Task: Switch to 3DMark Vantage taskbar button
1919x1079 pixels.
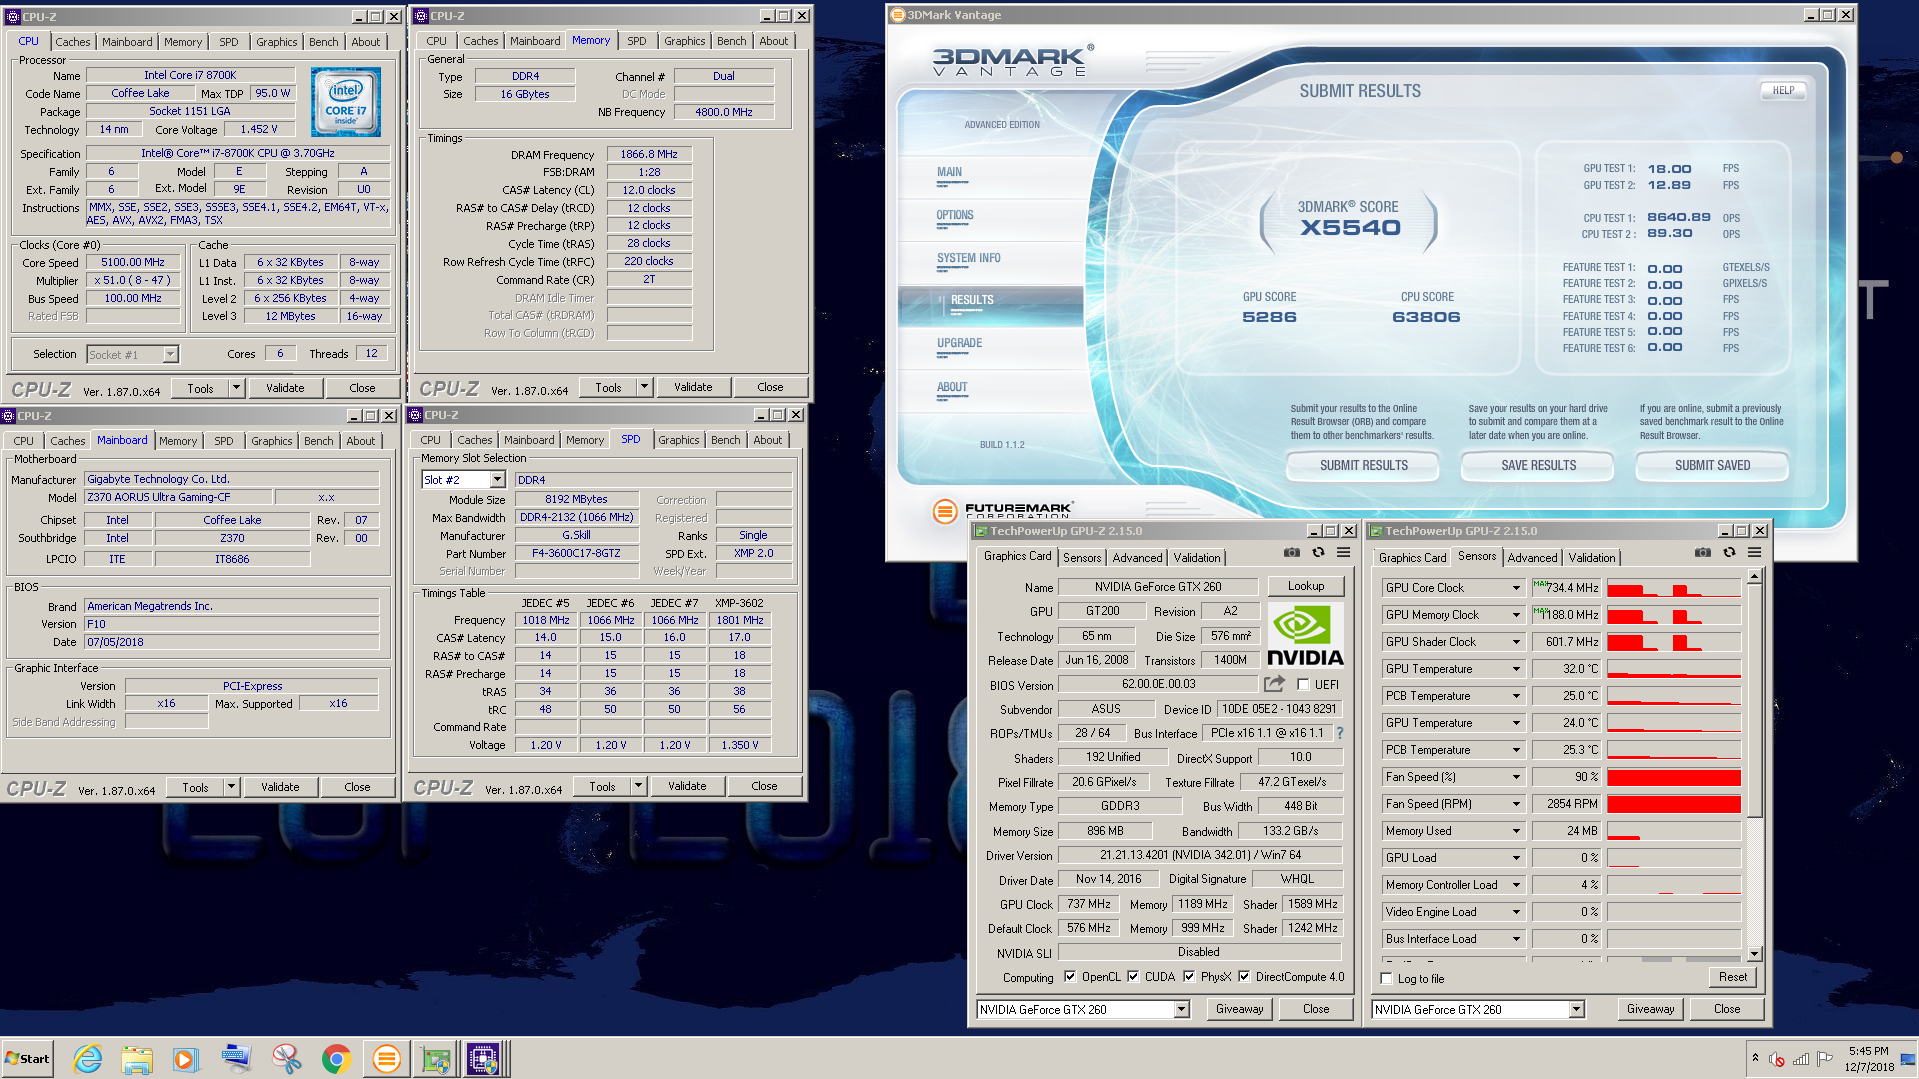Action: pyautogui.click(x=386, y=1059)
